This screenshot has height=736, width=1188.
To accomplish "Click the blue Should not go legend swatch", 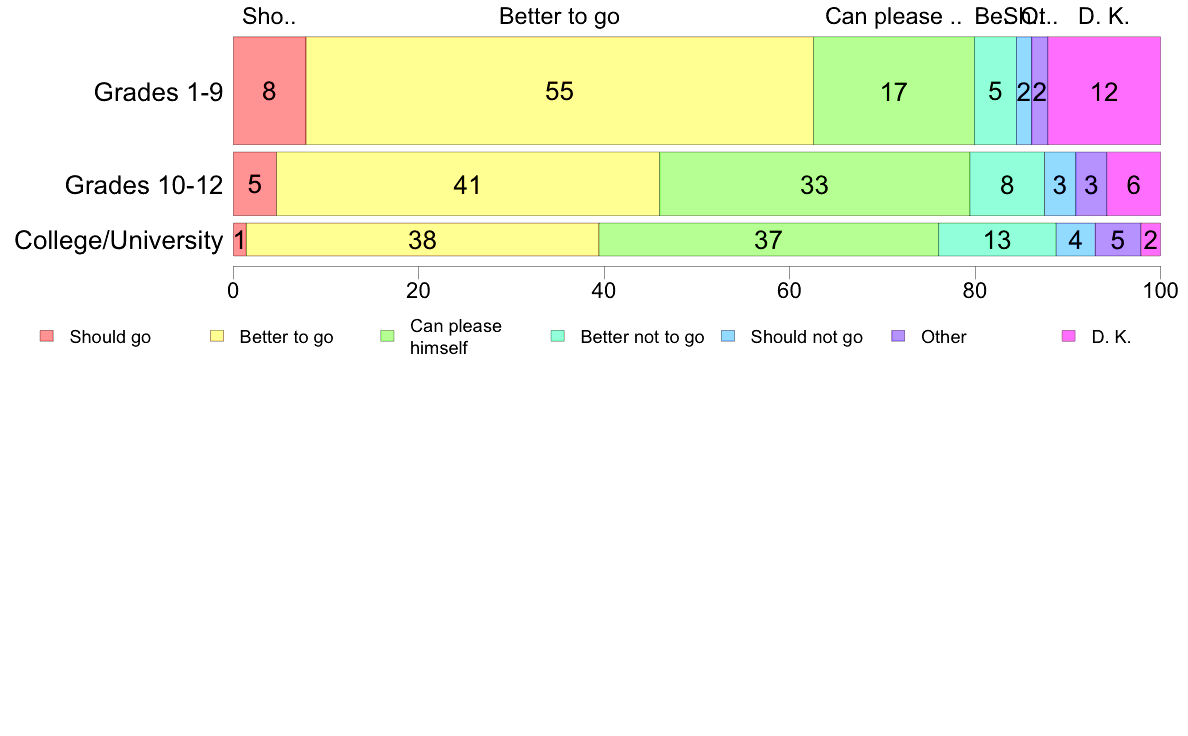I will (728, 336).
